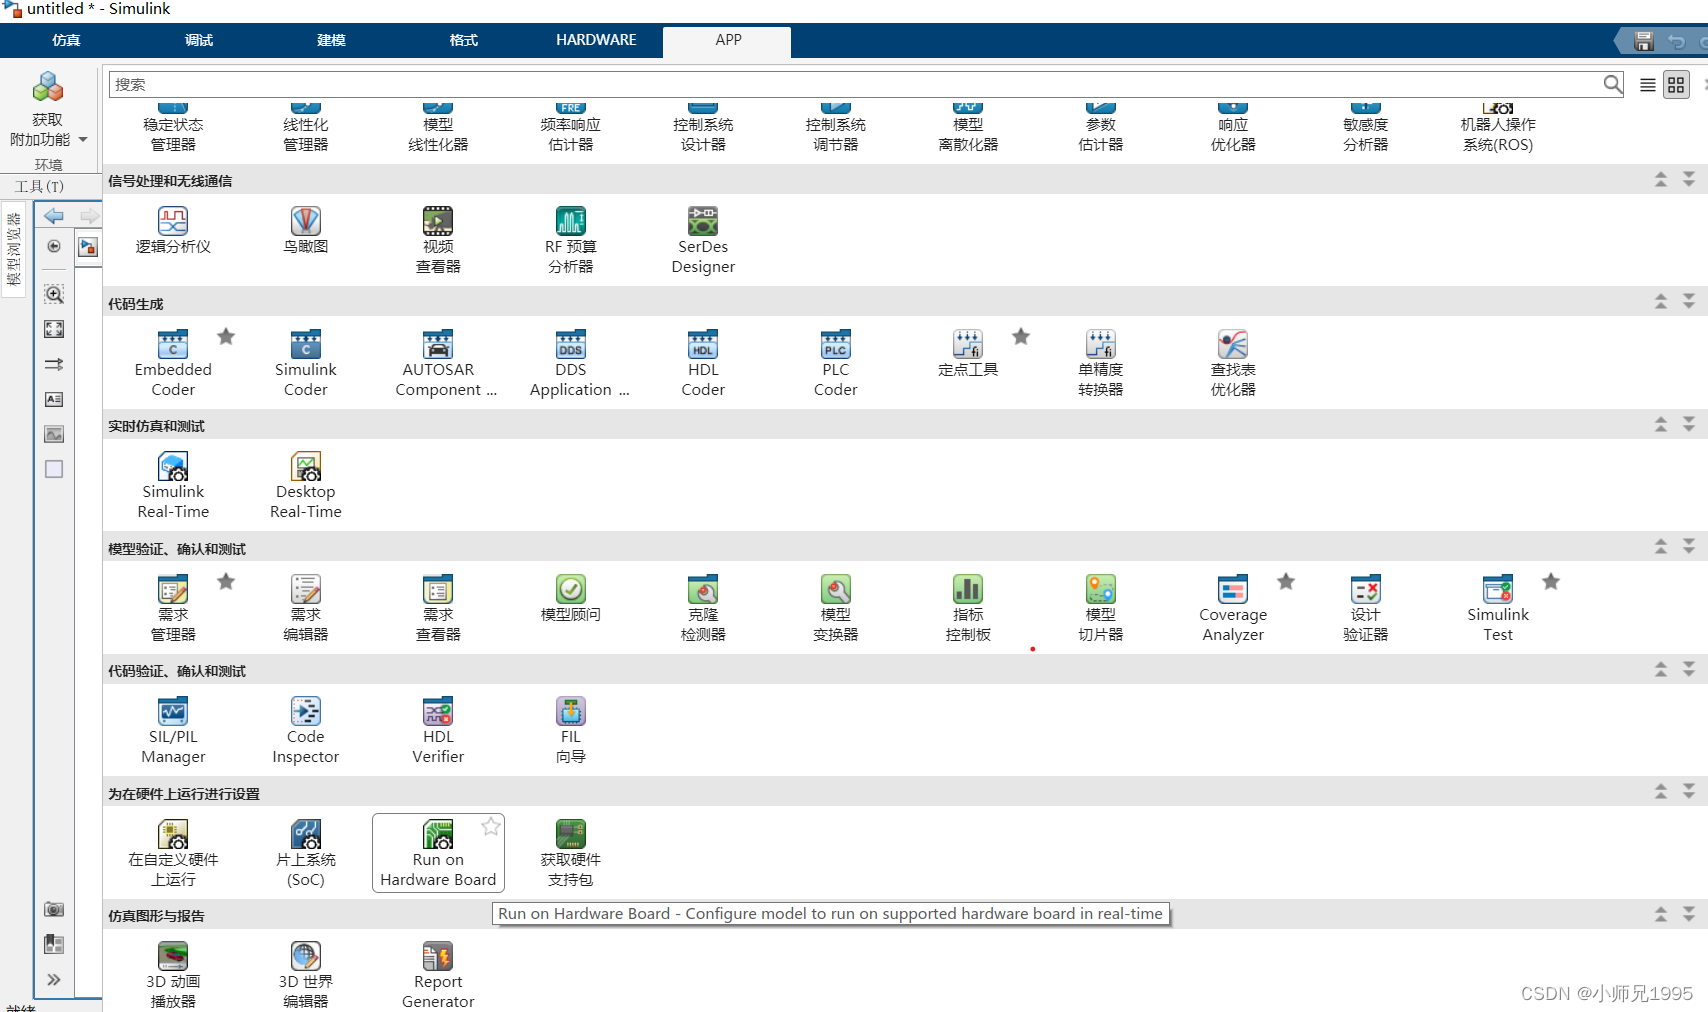Launch 片上系统 (SoC) app
Viewport: 1708px width, 1012px height.
(305, 853)
